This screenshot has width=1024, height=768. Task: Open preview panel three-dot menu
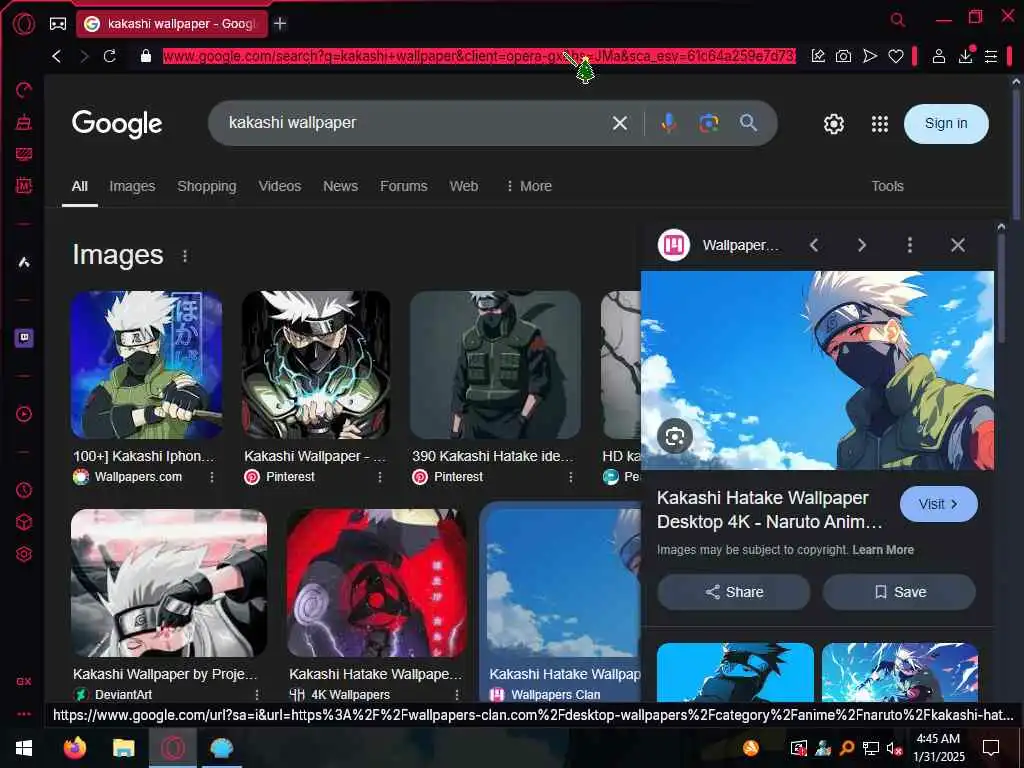pos(909,245)
